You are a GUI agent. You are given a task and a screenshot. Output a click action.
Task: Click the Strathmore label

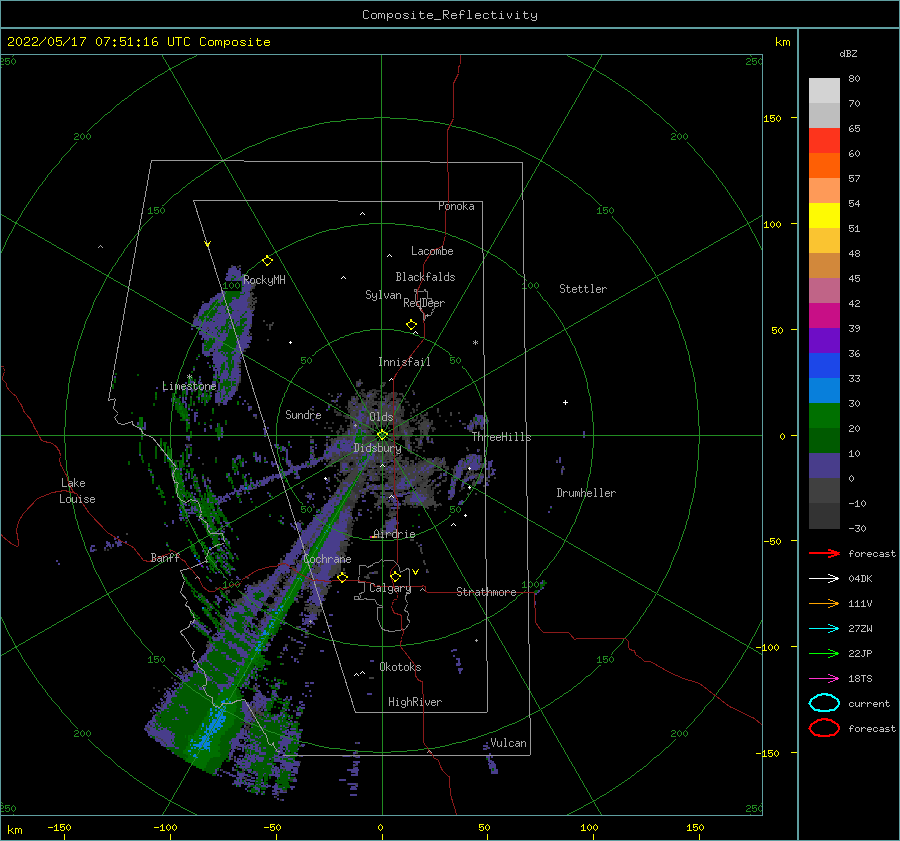486,592
